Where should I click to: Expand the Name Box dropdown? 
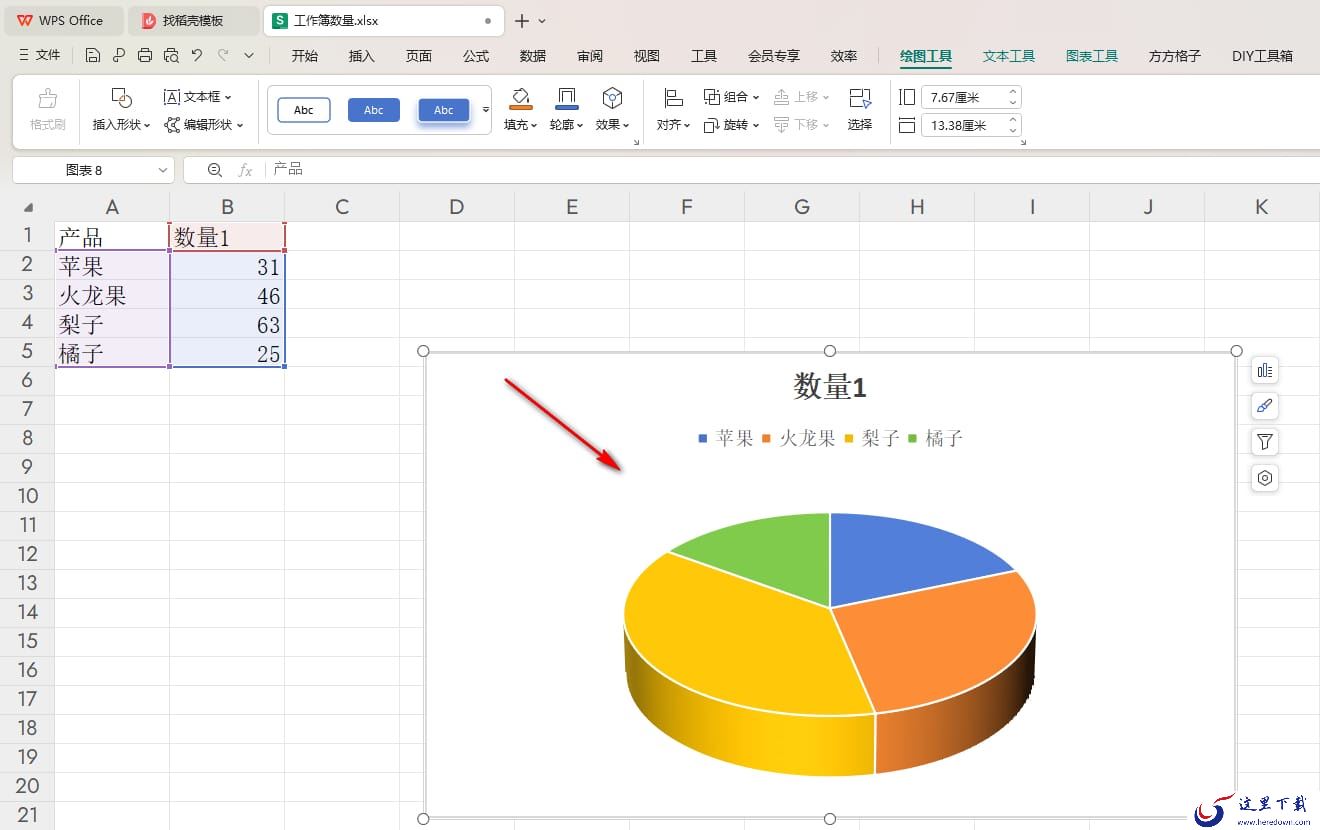(163, 171)
